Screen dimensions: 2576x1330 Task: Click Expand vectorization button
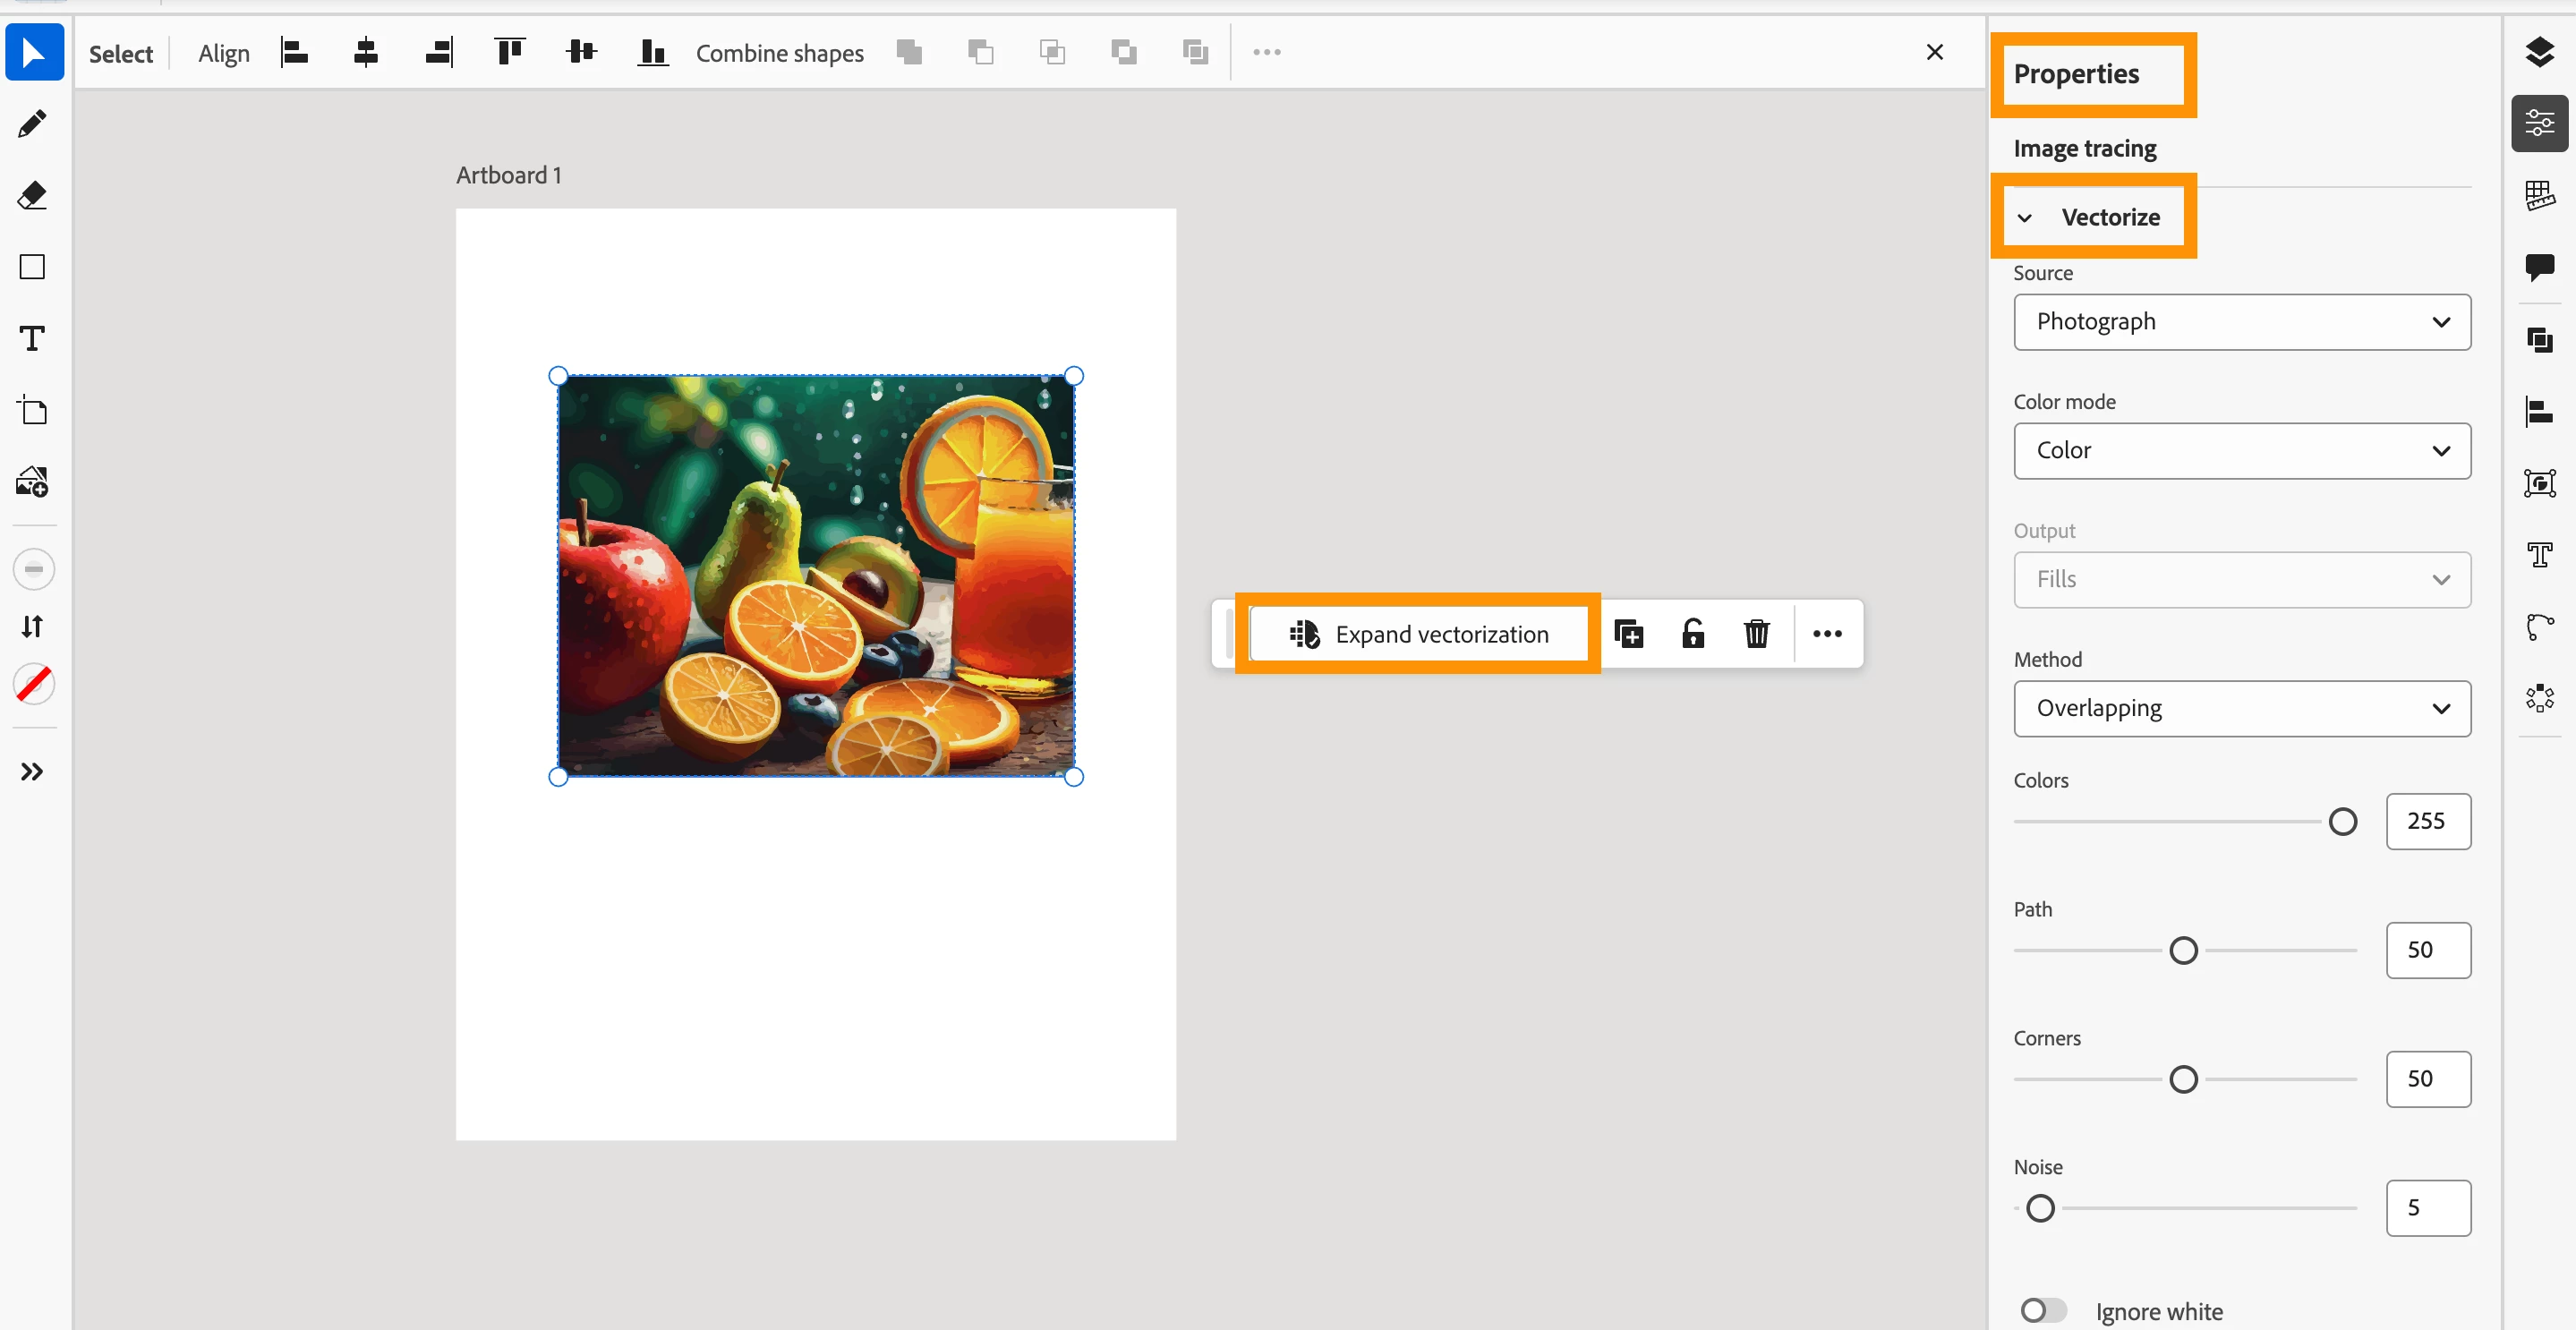1418,634
